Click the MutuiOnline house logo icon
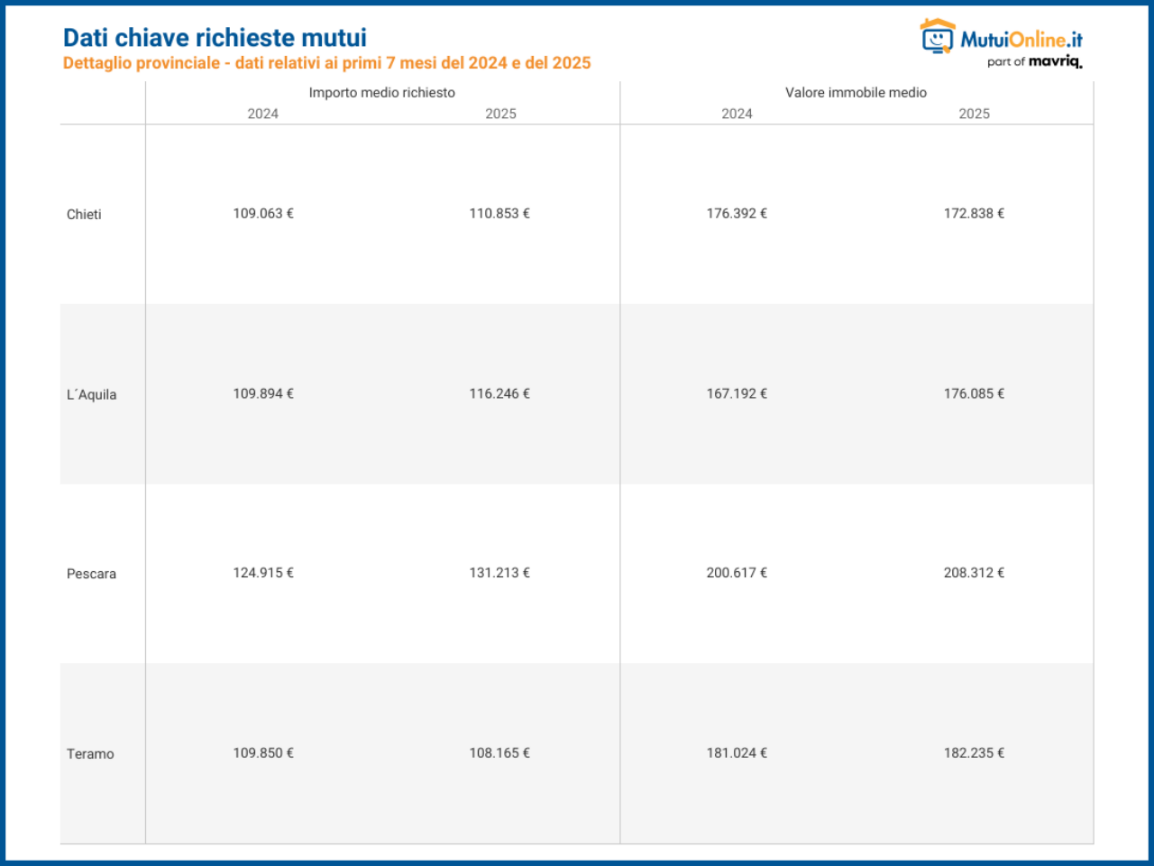 tap(937, 37)
